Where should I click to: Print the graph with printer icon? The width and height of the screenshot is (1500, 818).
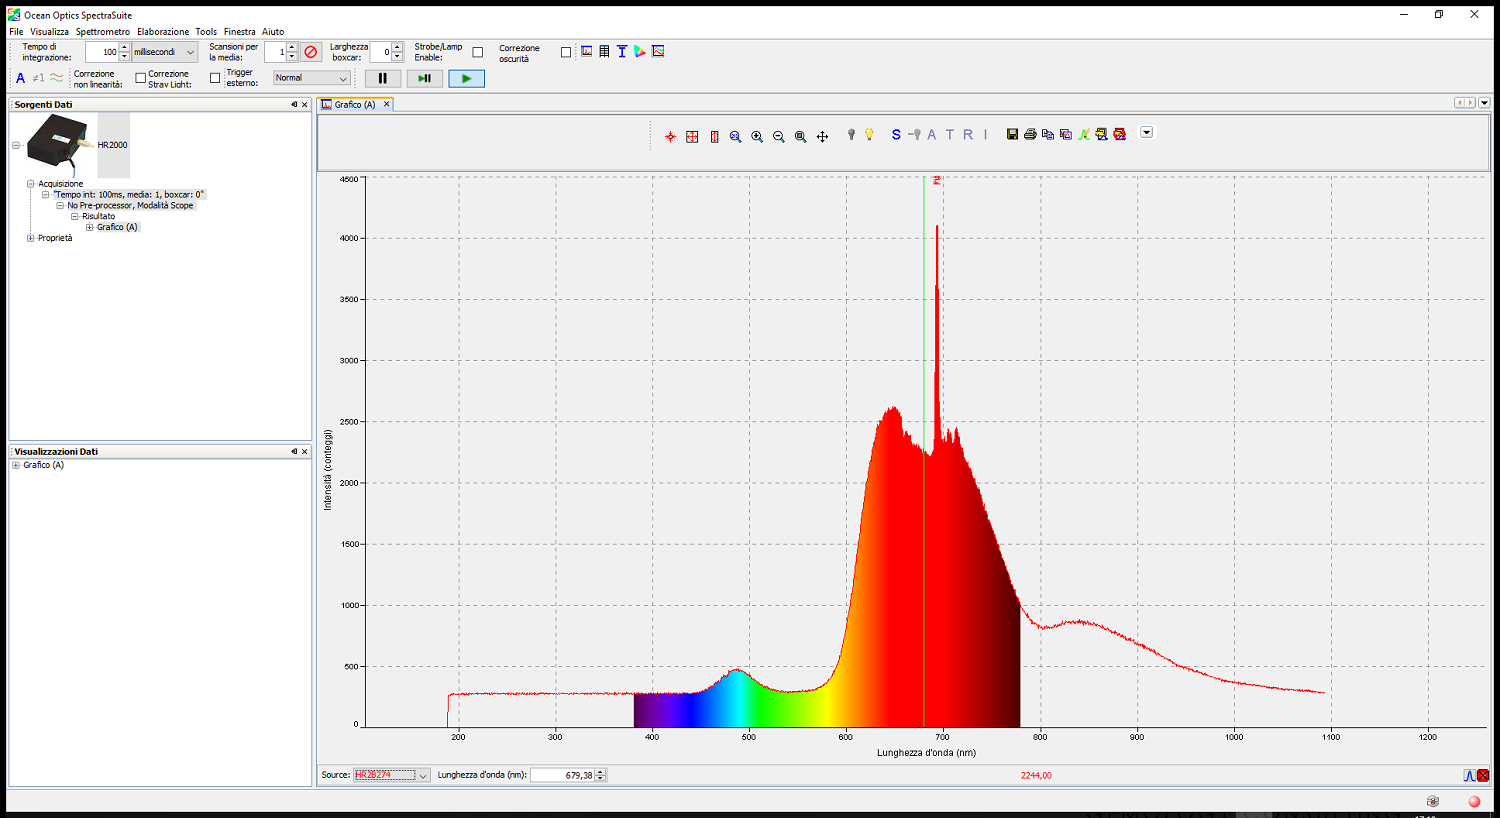[1030, 134]
